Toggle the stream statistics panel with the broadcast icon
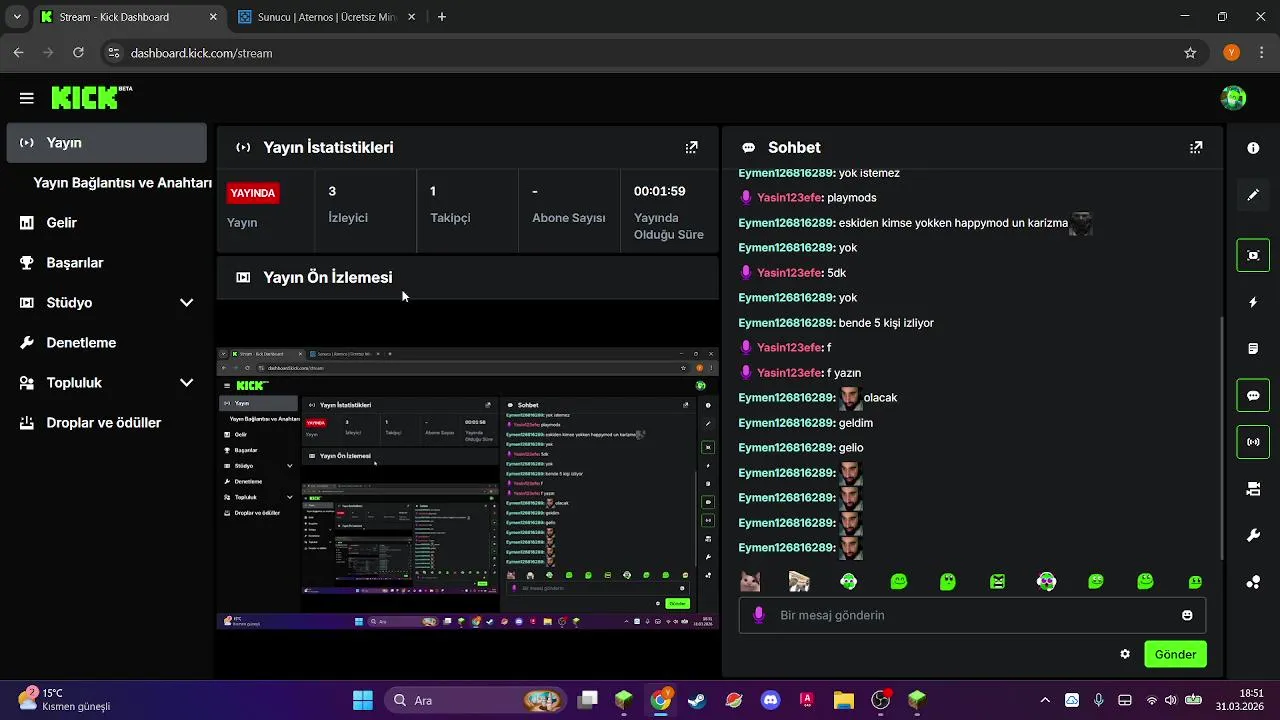This screenshot has width=1280, height=720. [x=1253, y=442]
